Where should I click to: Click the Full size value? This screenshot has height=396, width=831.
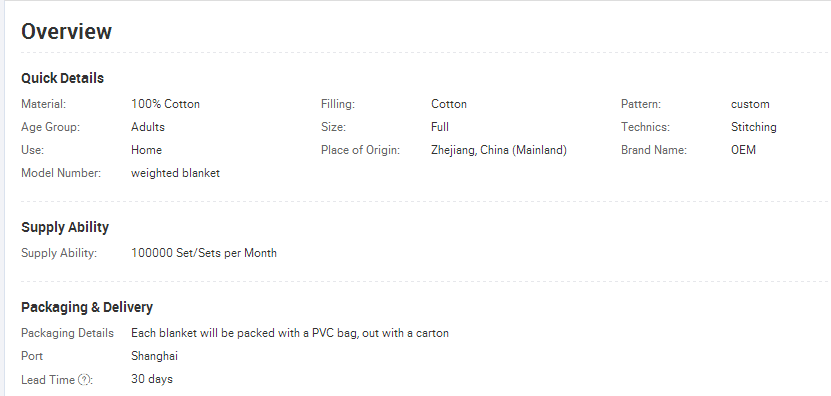tap(440, 127)
